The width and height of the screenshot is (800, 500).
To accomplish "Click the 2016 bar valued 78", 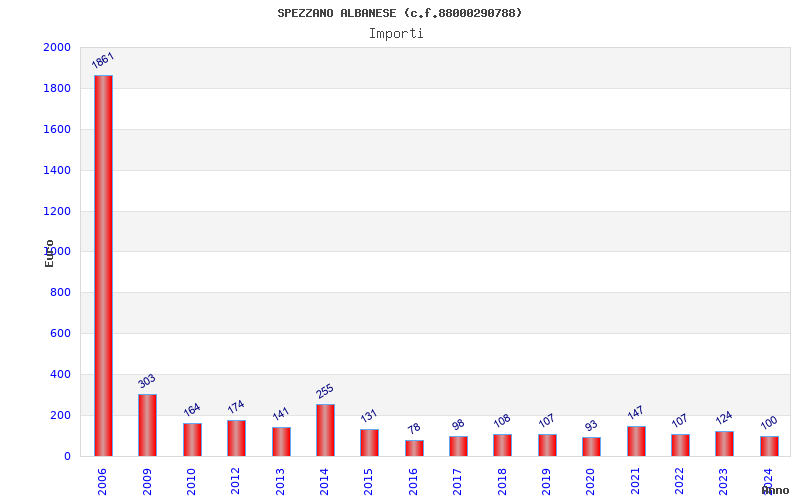I will coord(415,448).
